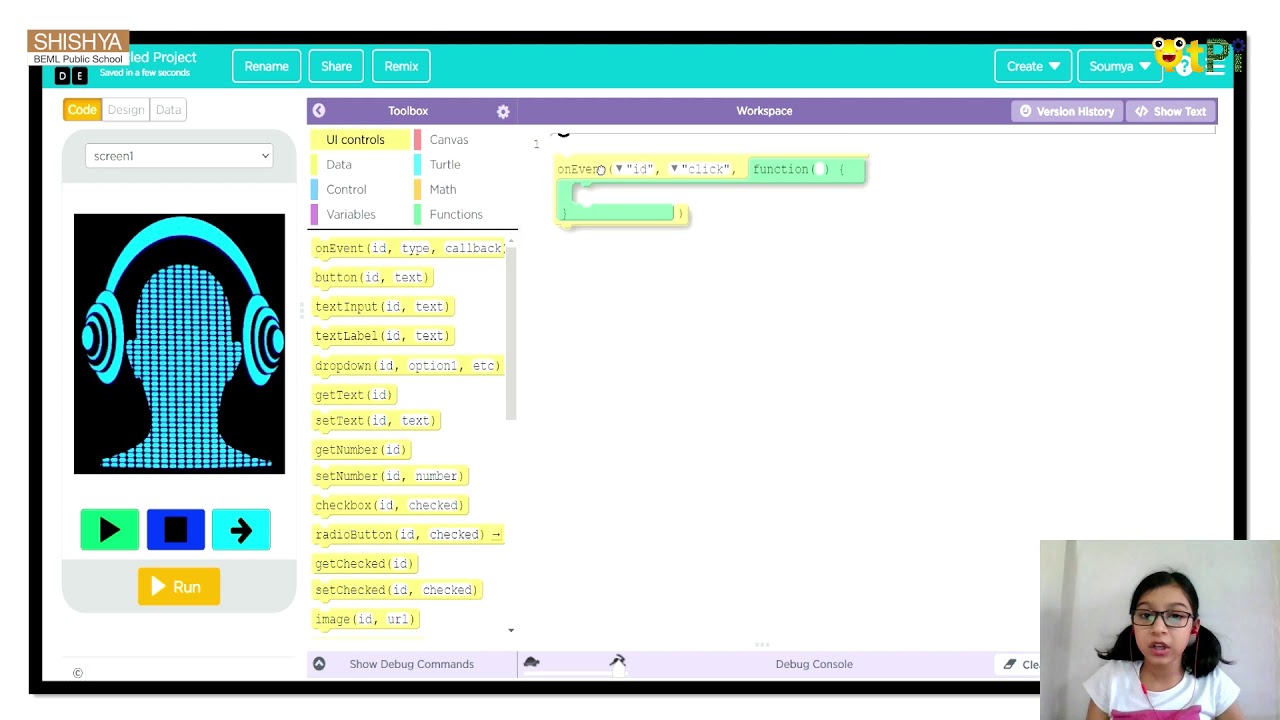Click the green play button in the app preview

coord(110,530)
